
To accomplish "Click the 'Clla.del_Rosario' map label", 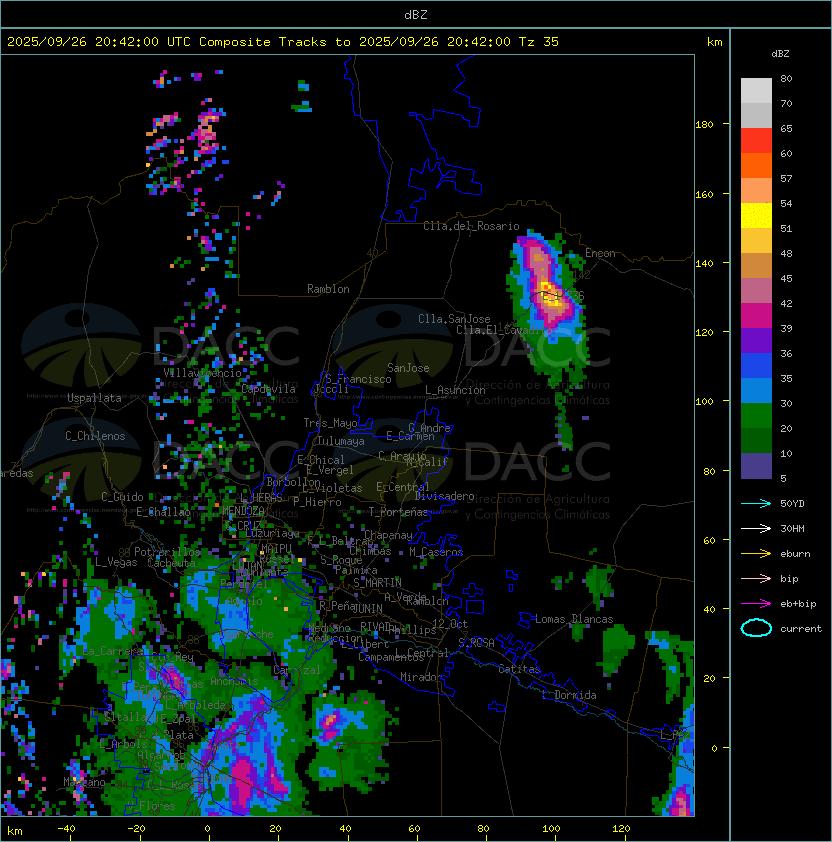I will click(x=471, y=226).
